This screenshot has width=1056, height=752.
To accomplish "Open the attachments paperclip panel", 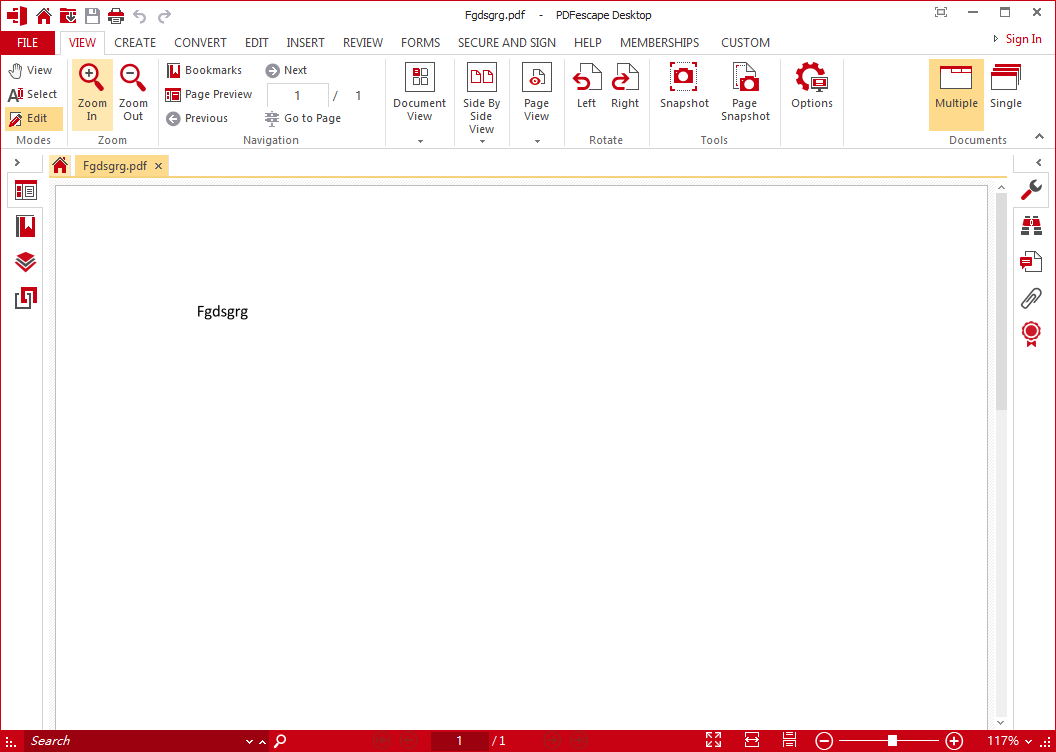I will [x=1031, y=297].
